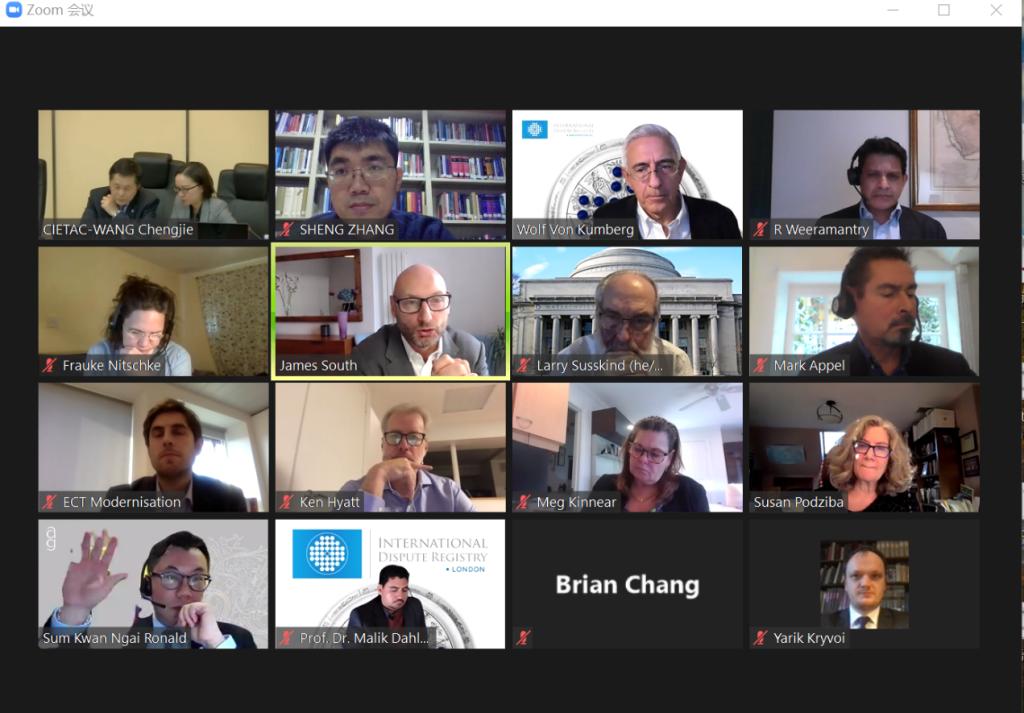Click Prof. Dr. Malik Dahl's name label
1024x713 pixels.
coord(364,638)
